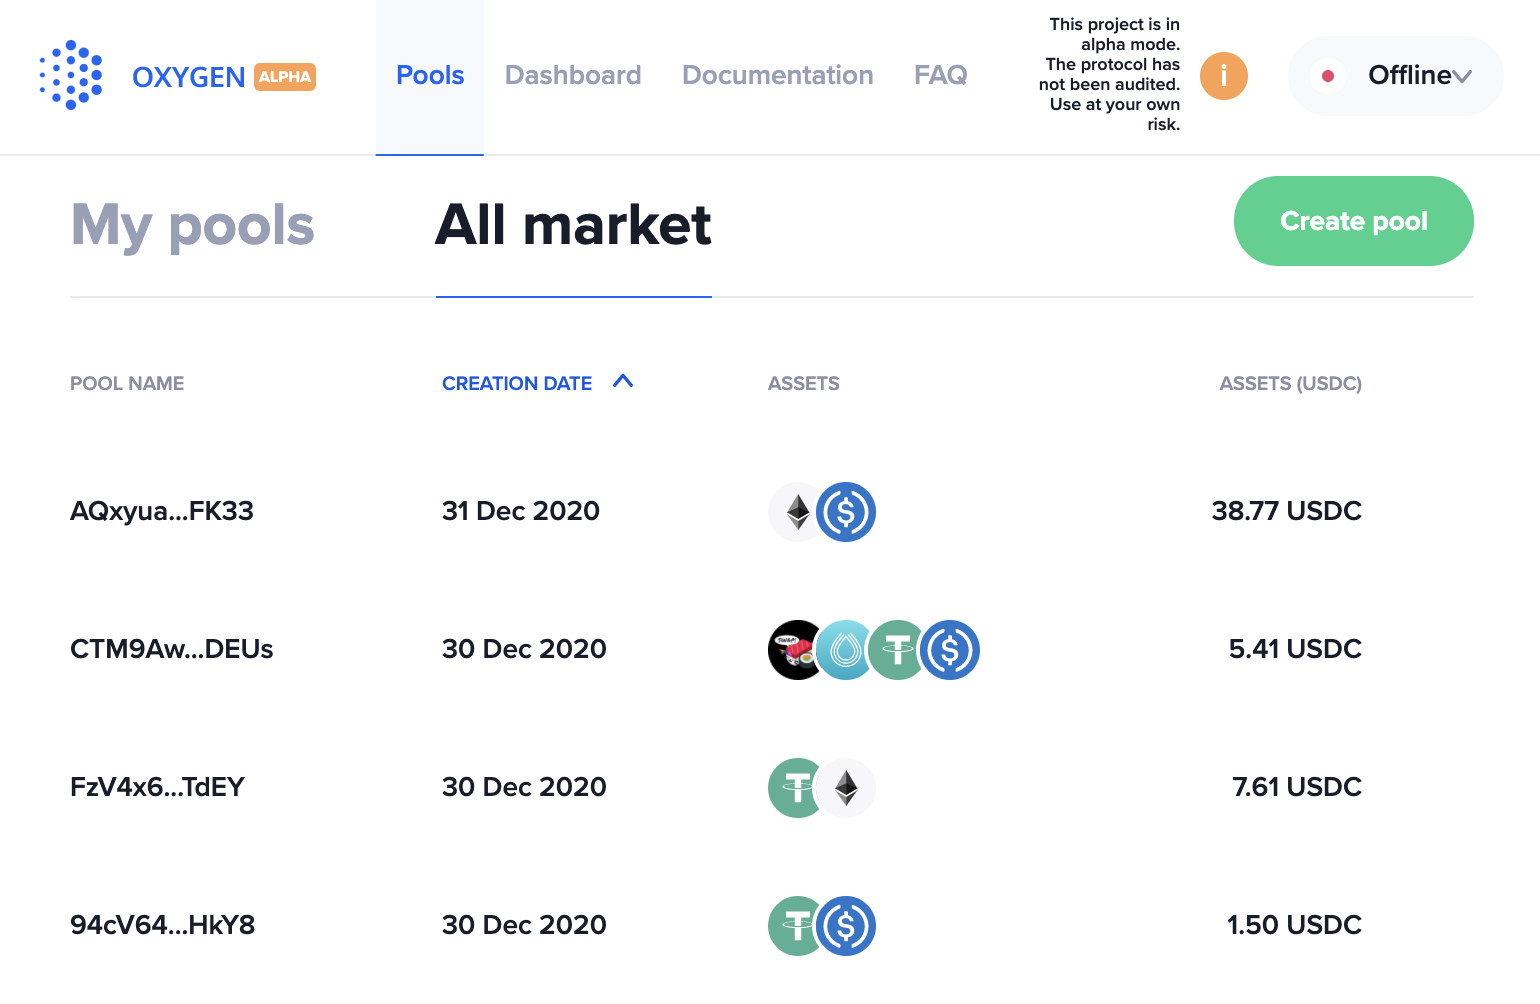Sort pools by Creation Date column header
This screenshot has width=1540, height=1004.
[517, 384]
